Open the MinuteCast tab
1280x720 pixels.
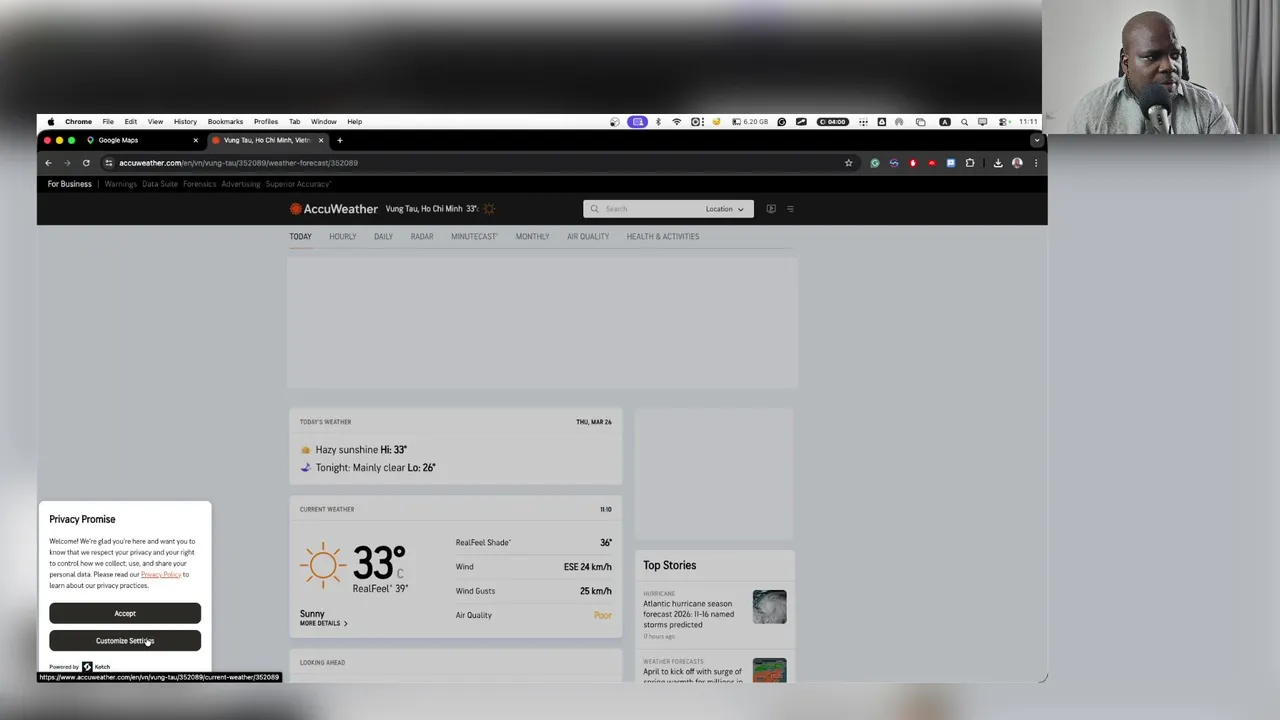(x=474, y=237)
